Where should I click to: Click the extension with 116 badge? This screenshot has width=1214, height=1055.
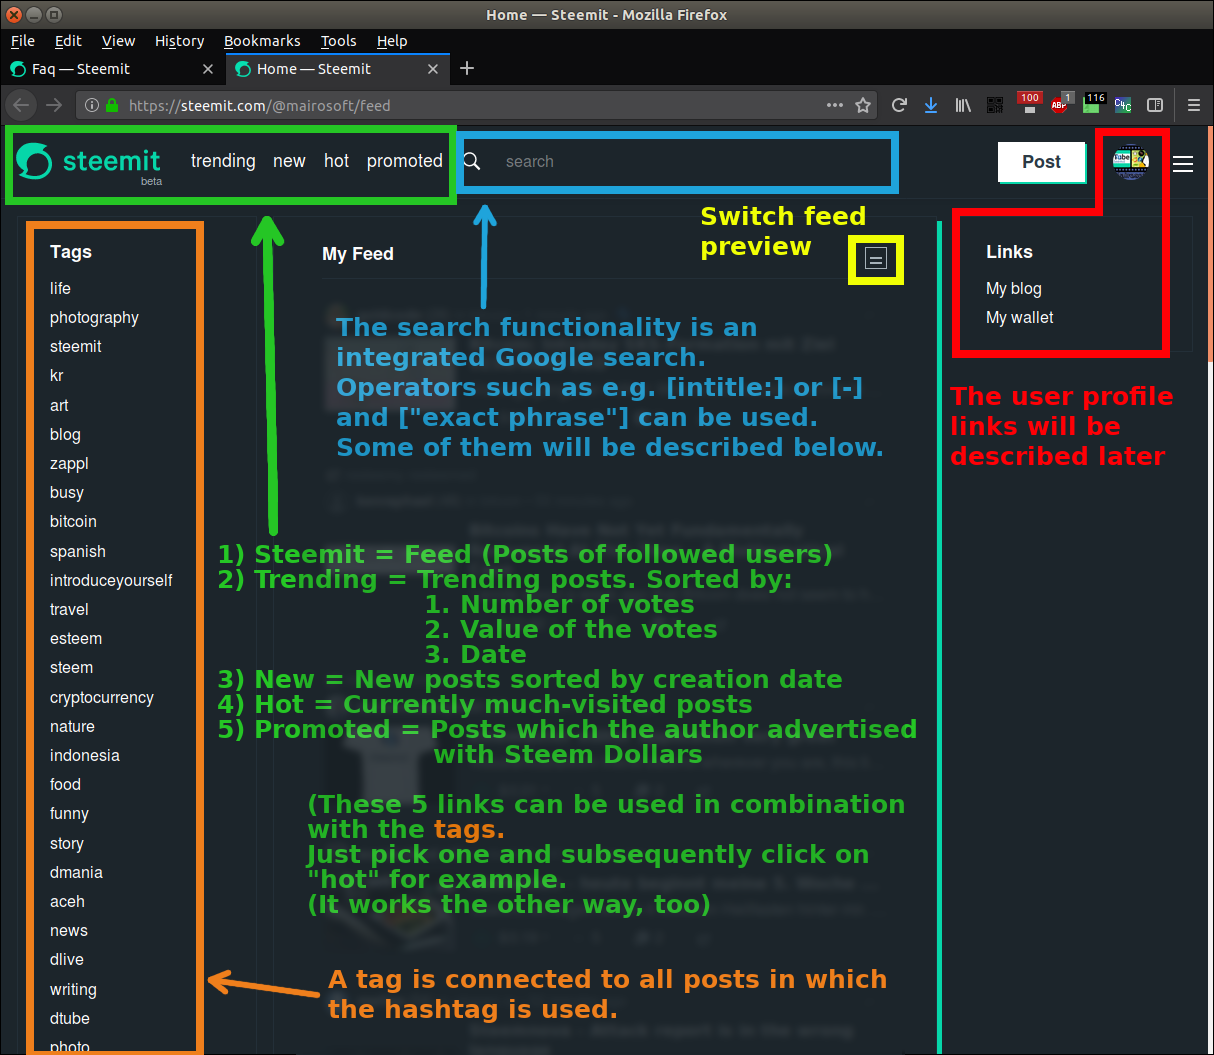pos(1094,103)
